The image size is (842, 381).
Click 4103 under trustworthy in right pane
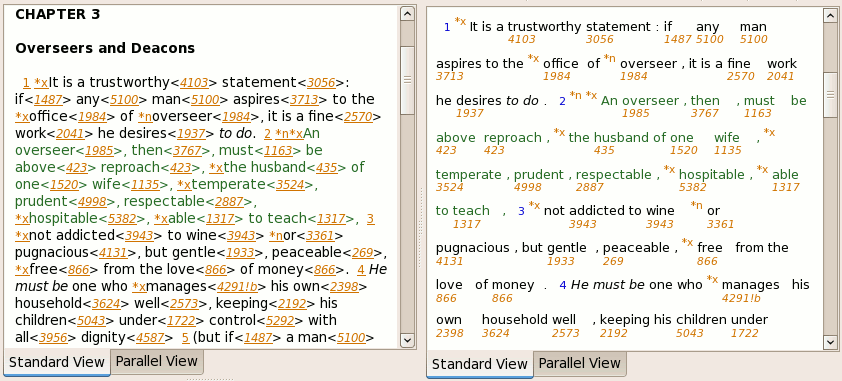tap(521, 39)
